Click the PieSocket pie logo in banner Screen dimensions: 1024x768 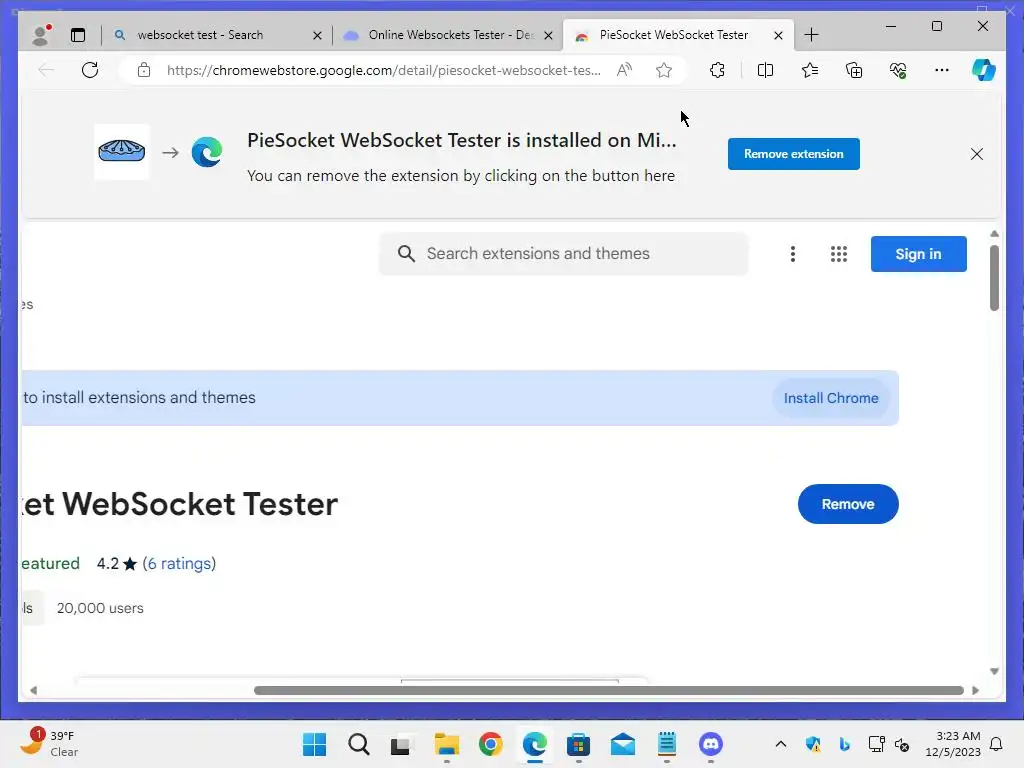coord(121,152)
